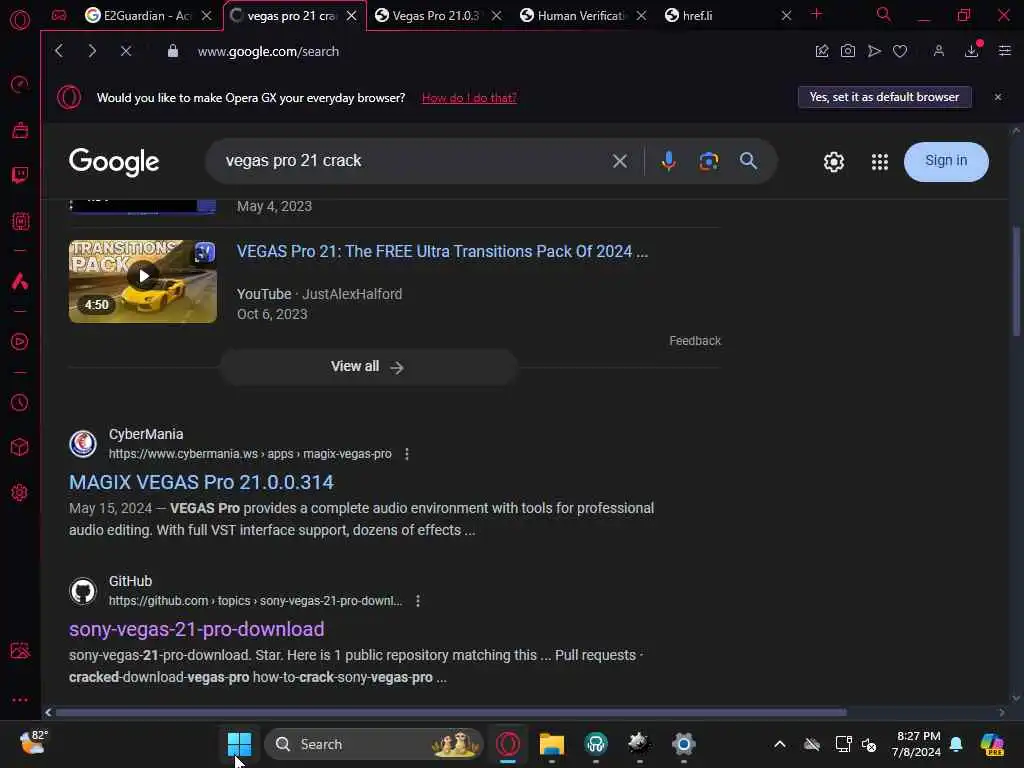
Task: Open the Aria AI sidebar icon
Action: 20,281
